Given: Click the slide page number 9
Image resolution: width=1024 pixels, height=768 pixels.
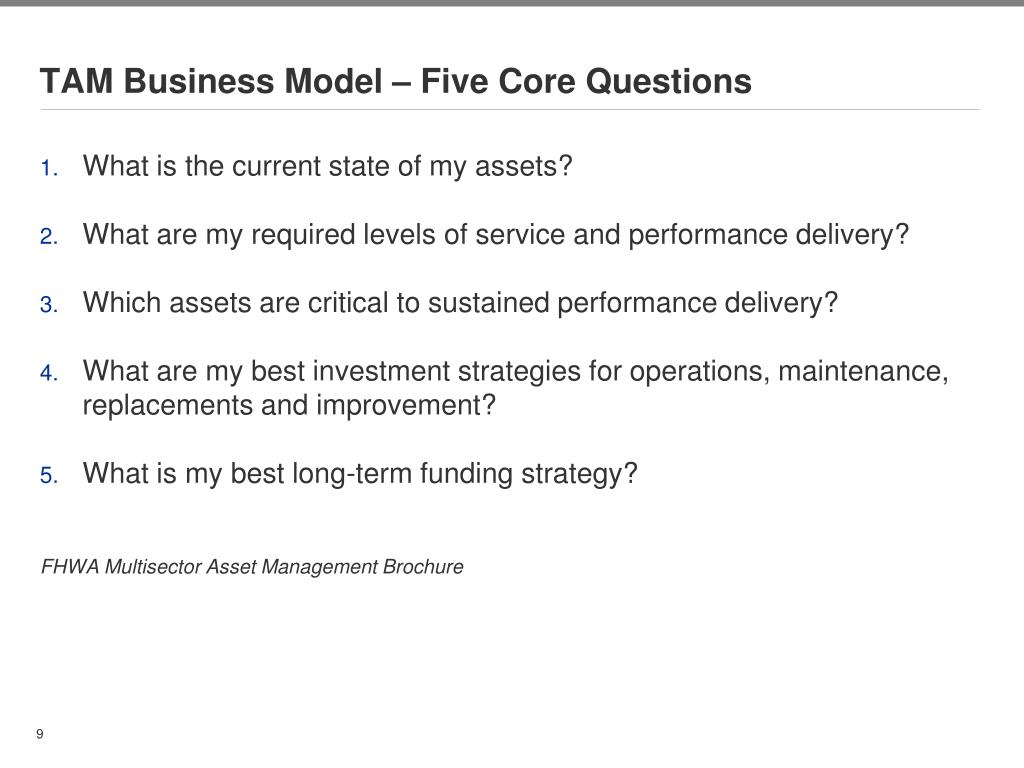Looking at the screenshot, I should [x=40, y=734].
